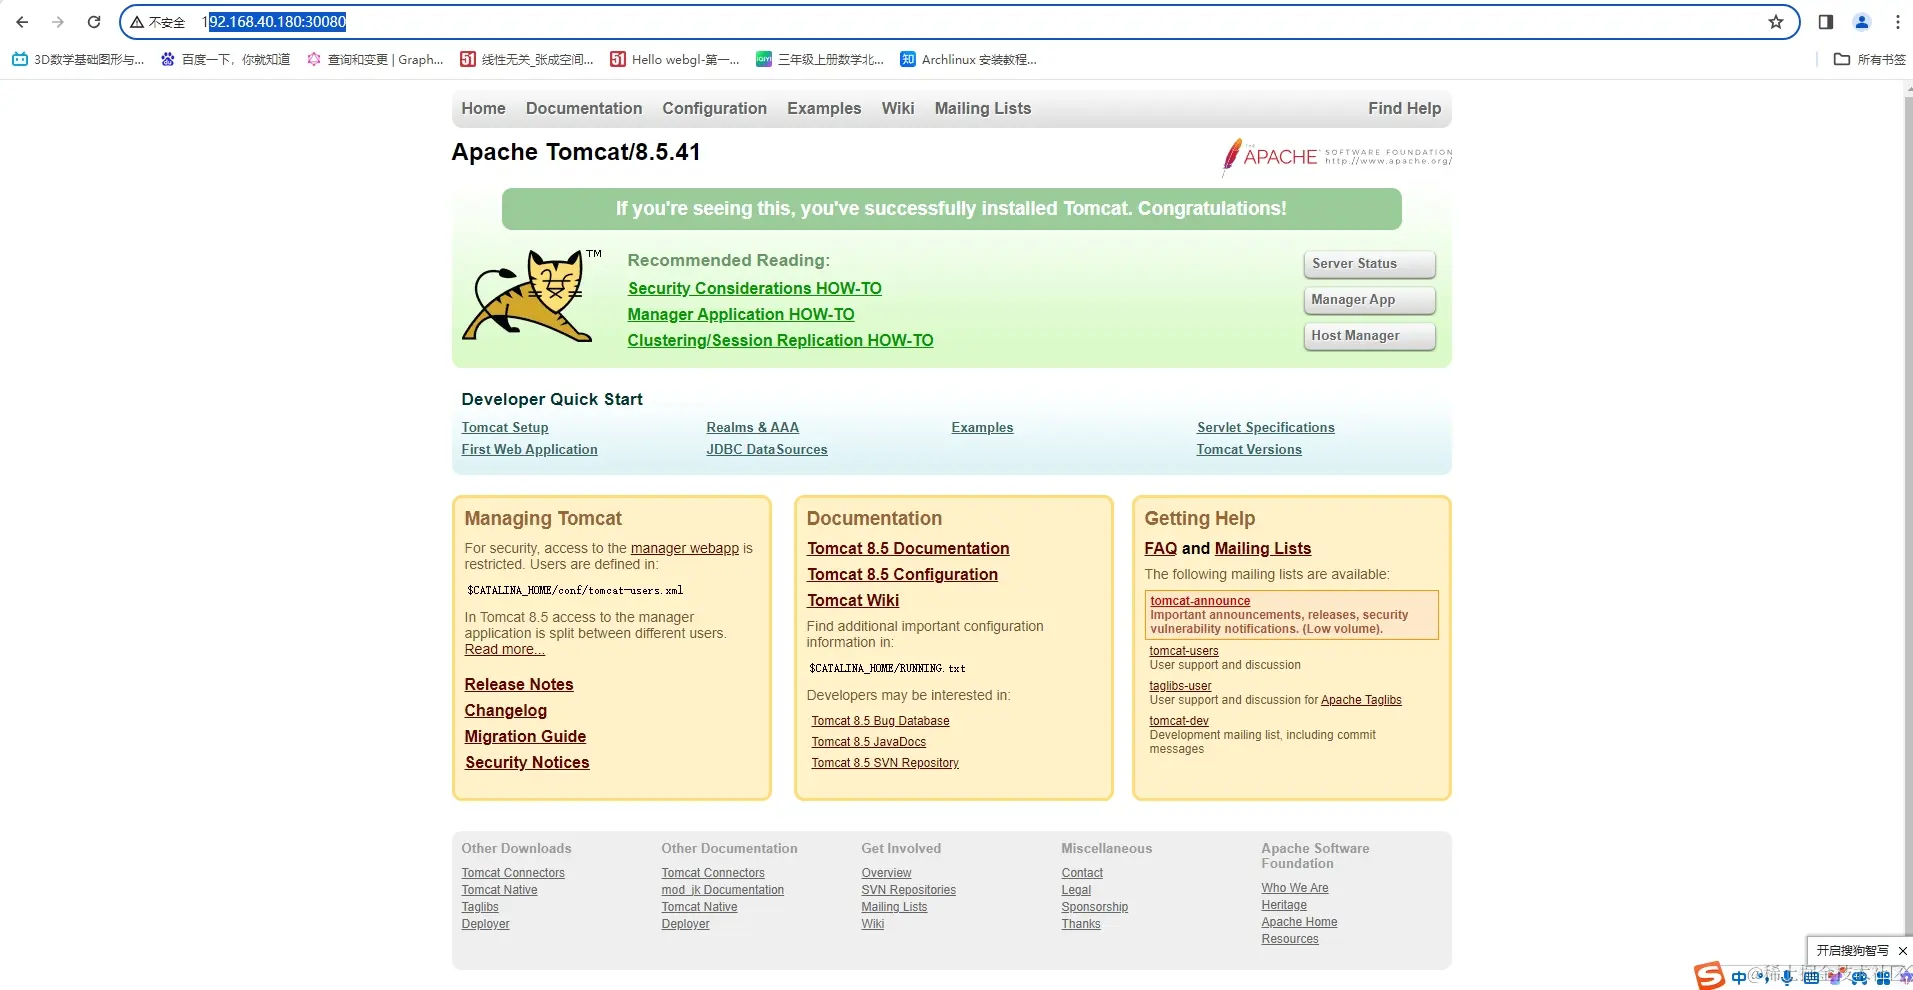Toggle the Sogou 中 Chinese/English mode
This screenshot has height=990, width=1913.
pos(1739,978)
